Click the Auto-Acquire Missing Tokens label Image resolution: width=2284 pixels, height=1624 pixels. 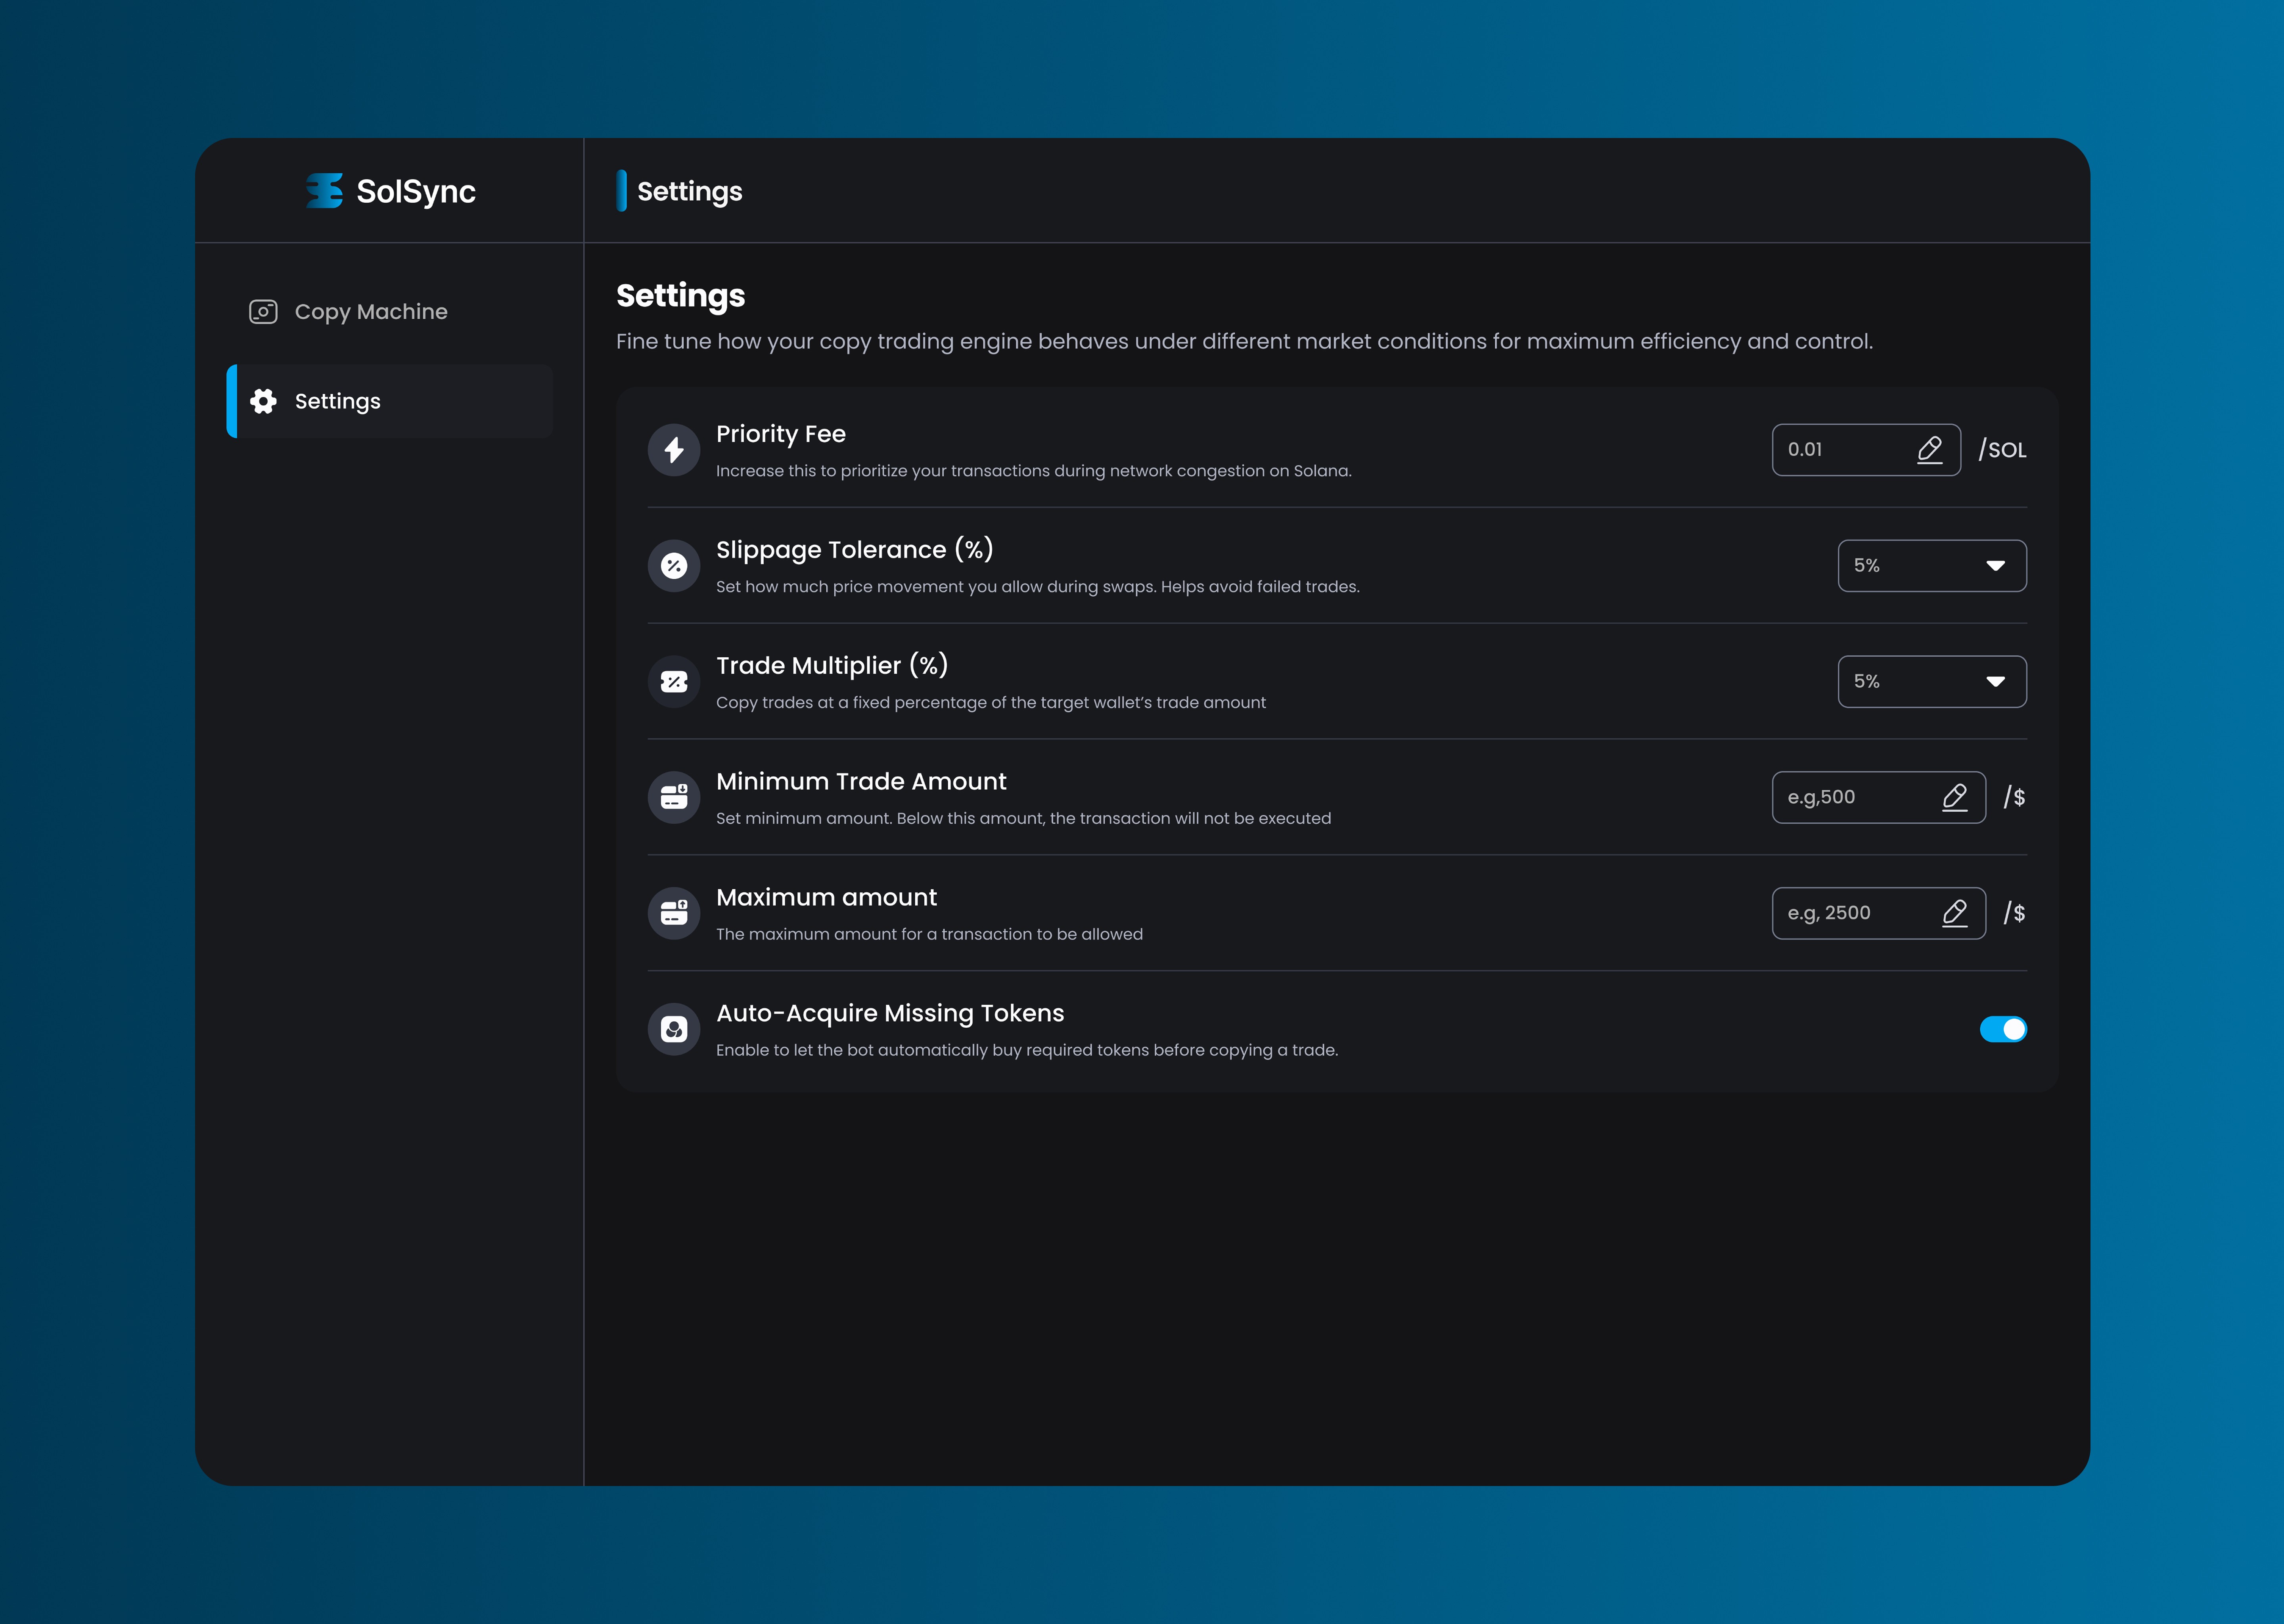pyautogui.click(x=890, y=1014)
